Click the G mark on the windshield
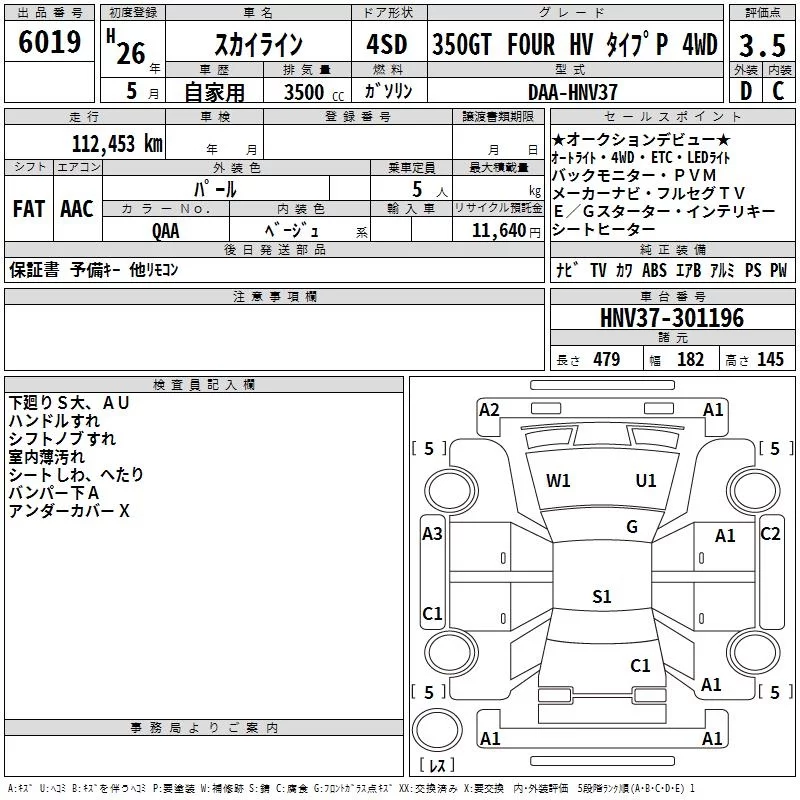This screenshot has height=800, width=800. (632, 526)
